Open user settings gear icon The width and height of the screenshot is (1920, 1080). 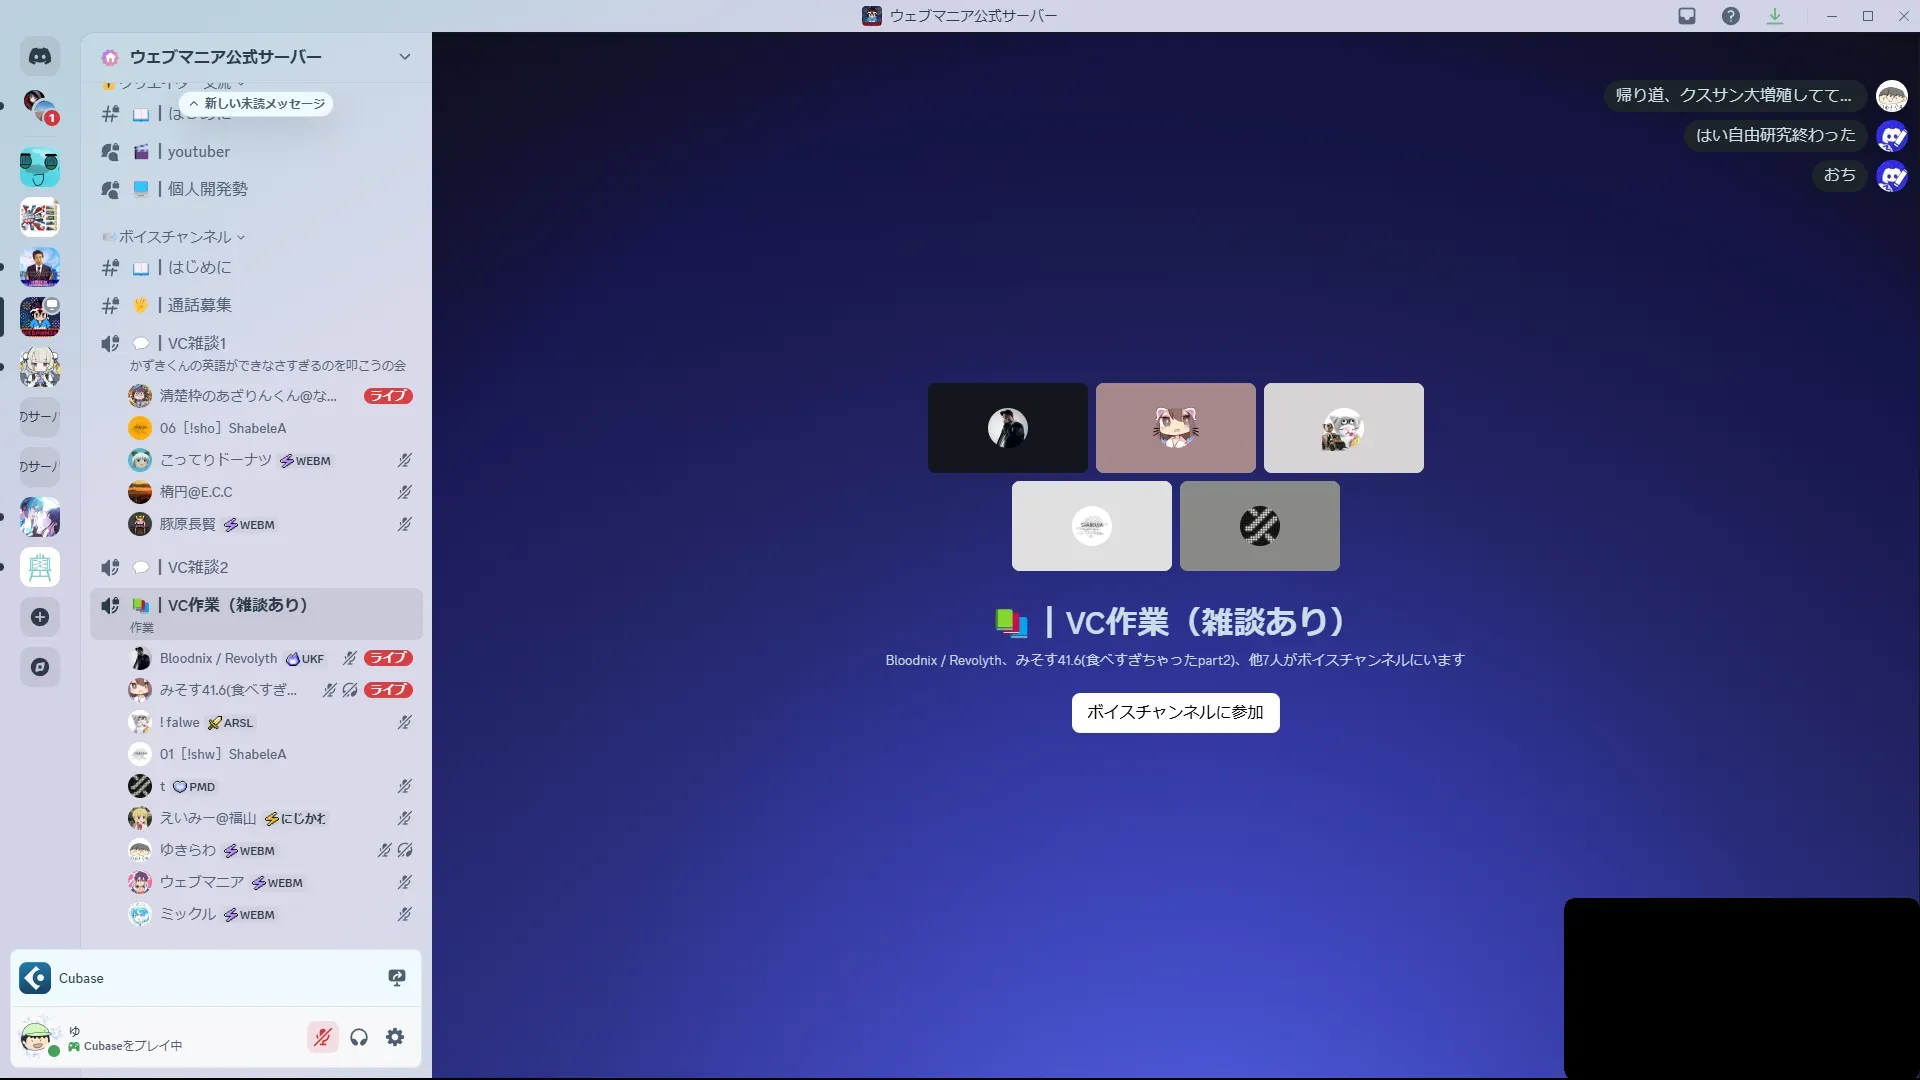point(395,1037)
